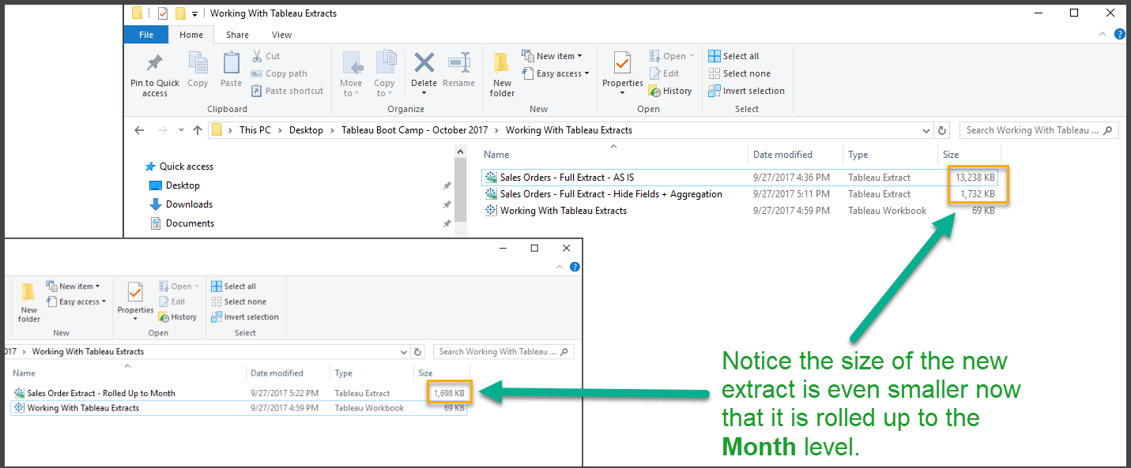Click Select all in upper Select group
Viewport: 1131px width, 468px height.
click(733, 56)
